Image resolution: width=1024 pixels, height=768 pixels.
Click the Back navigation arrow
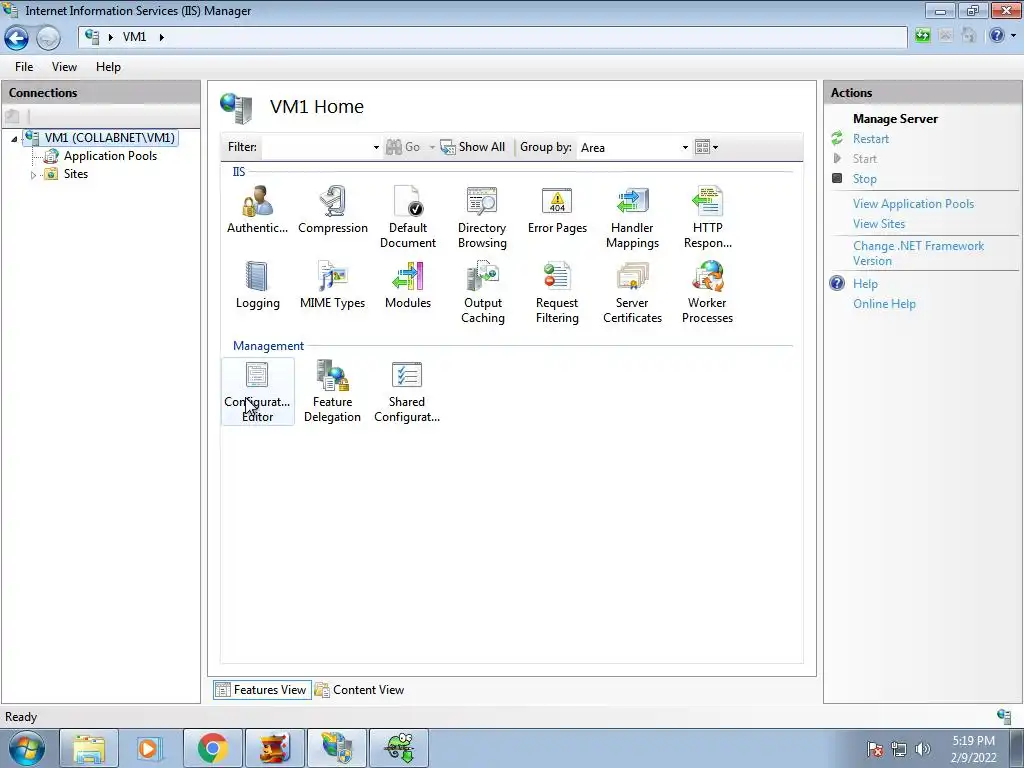pyautogui.click(x=16, y=38)
